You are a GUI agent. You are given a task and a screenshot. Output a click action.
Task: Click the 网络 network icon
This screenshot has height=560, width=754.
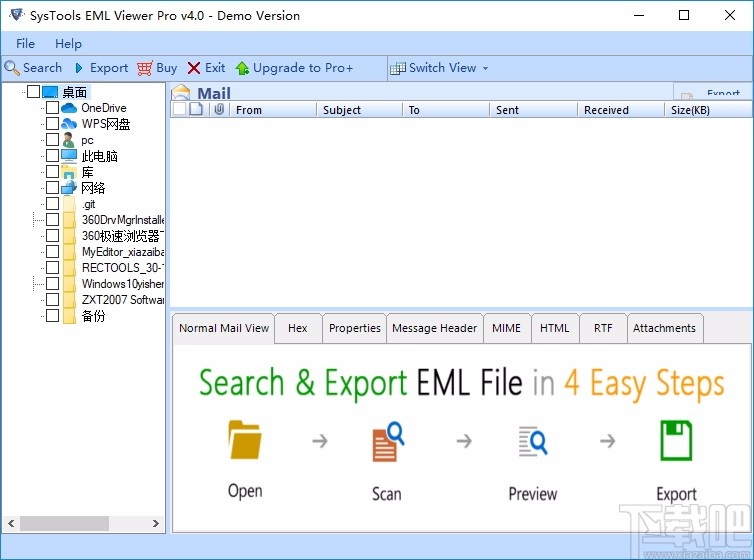point(69,187)
